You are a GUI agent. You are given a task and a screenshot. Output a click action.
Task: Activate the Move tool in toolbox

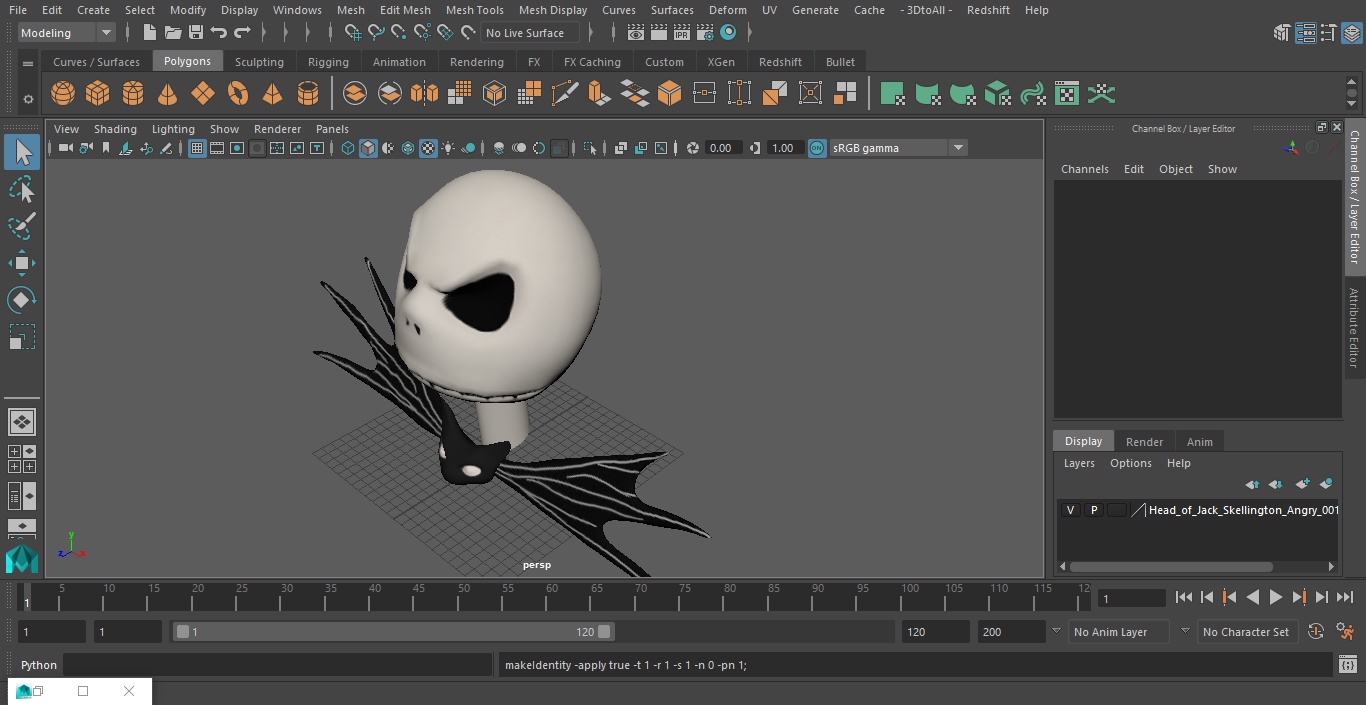coord(22,263)
